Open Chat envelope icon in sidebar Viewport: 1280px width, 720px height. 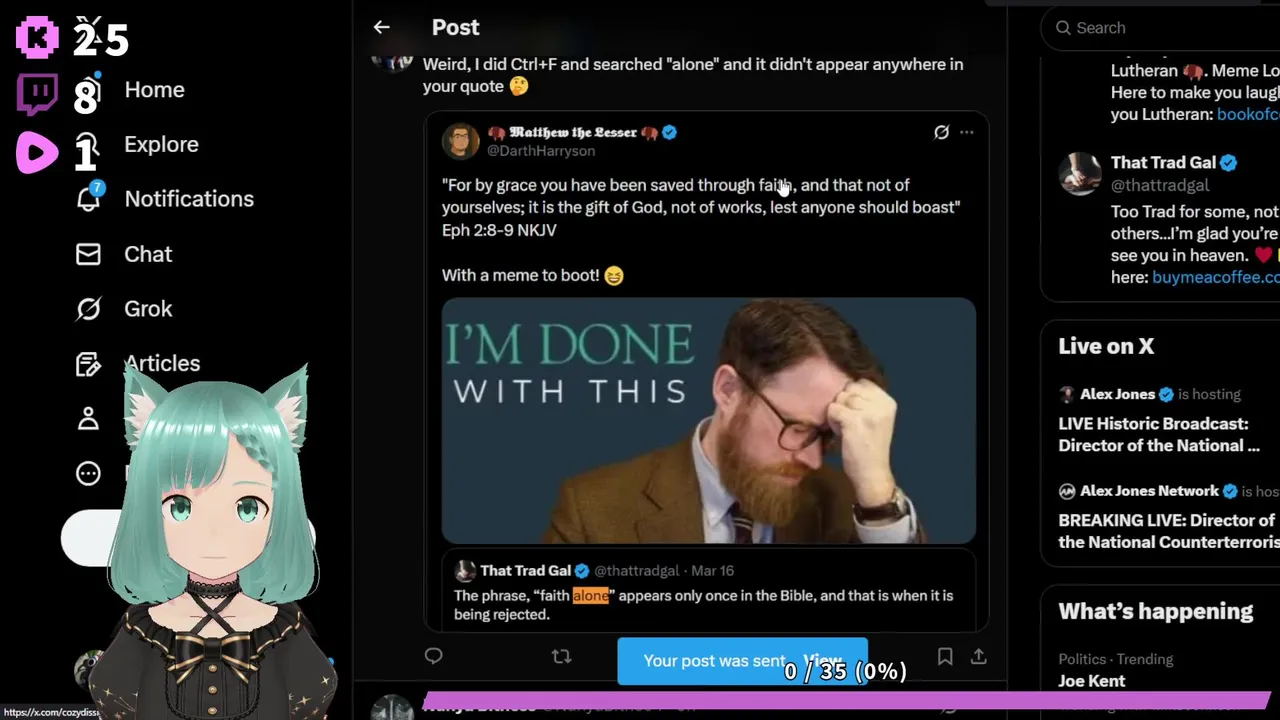[88, 254]
